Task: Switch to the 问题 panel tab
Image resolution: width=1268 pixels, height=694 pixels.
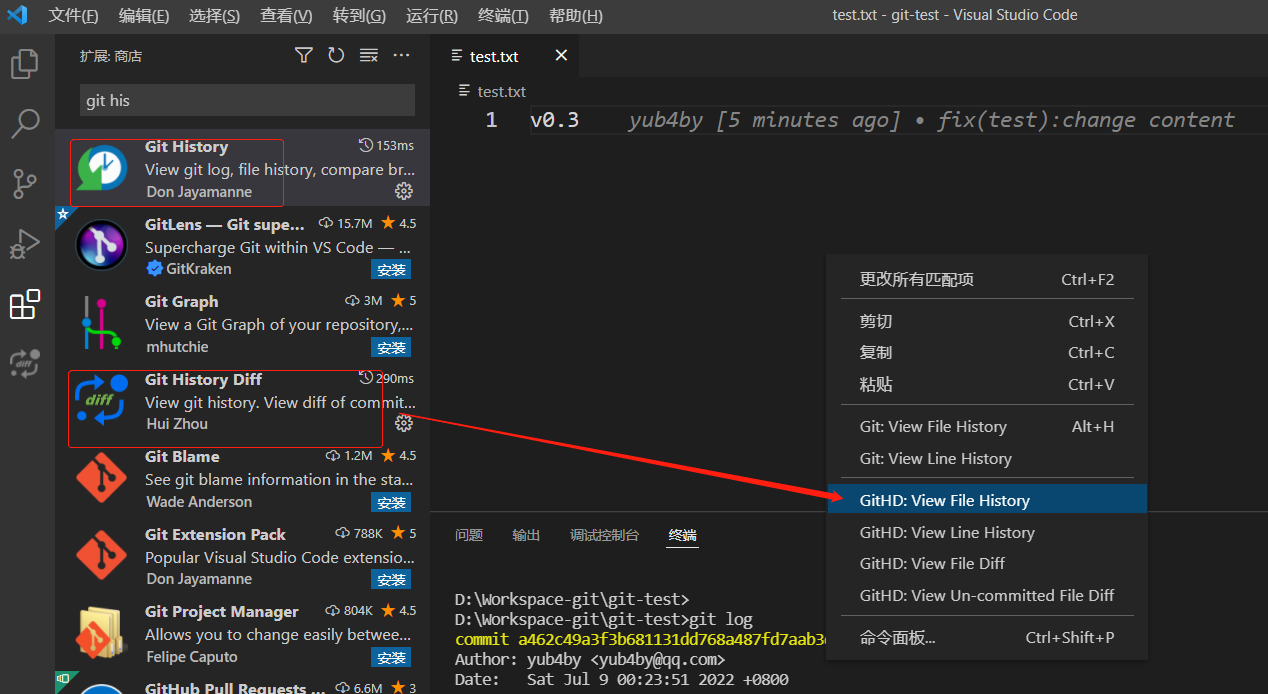Action: [x=469, y=535]
